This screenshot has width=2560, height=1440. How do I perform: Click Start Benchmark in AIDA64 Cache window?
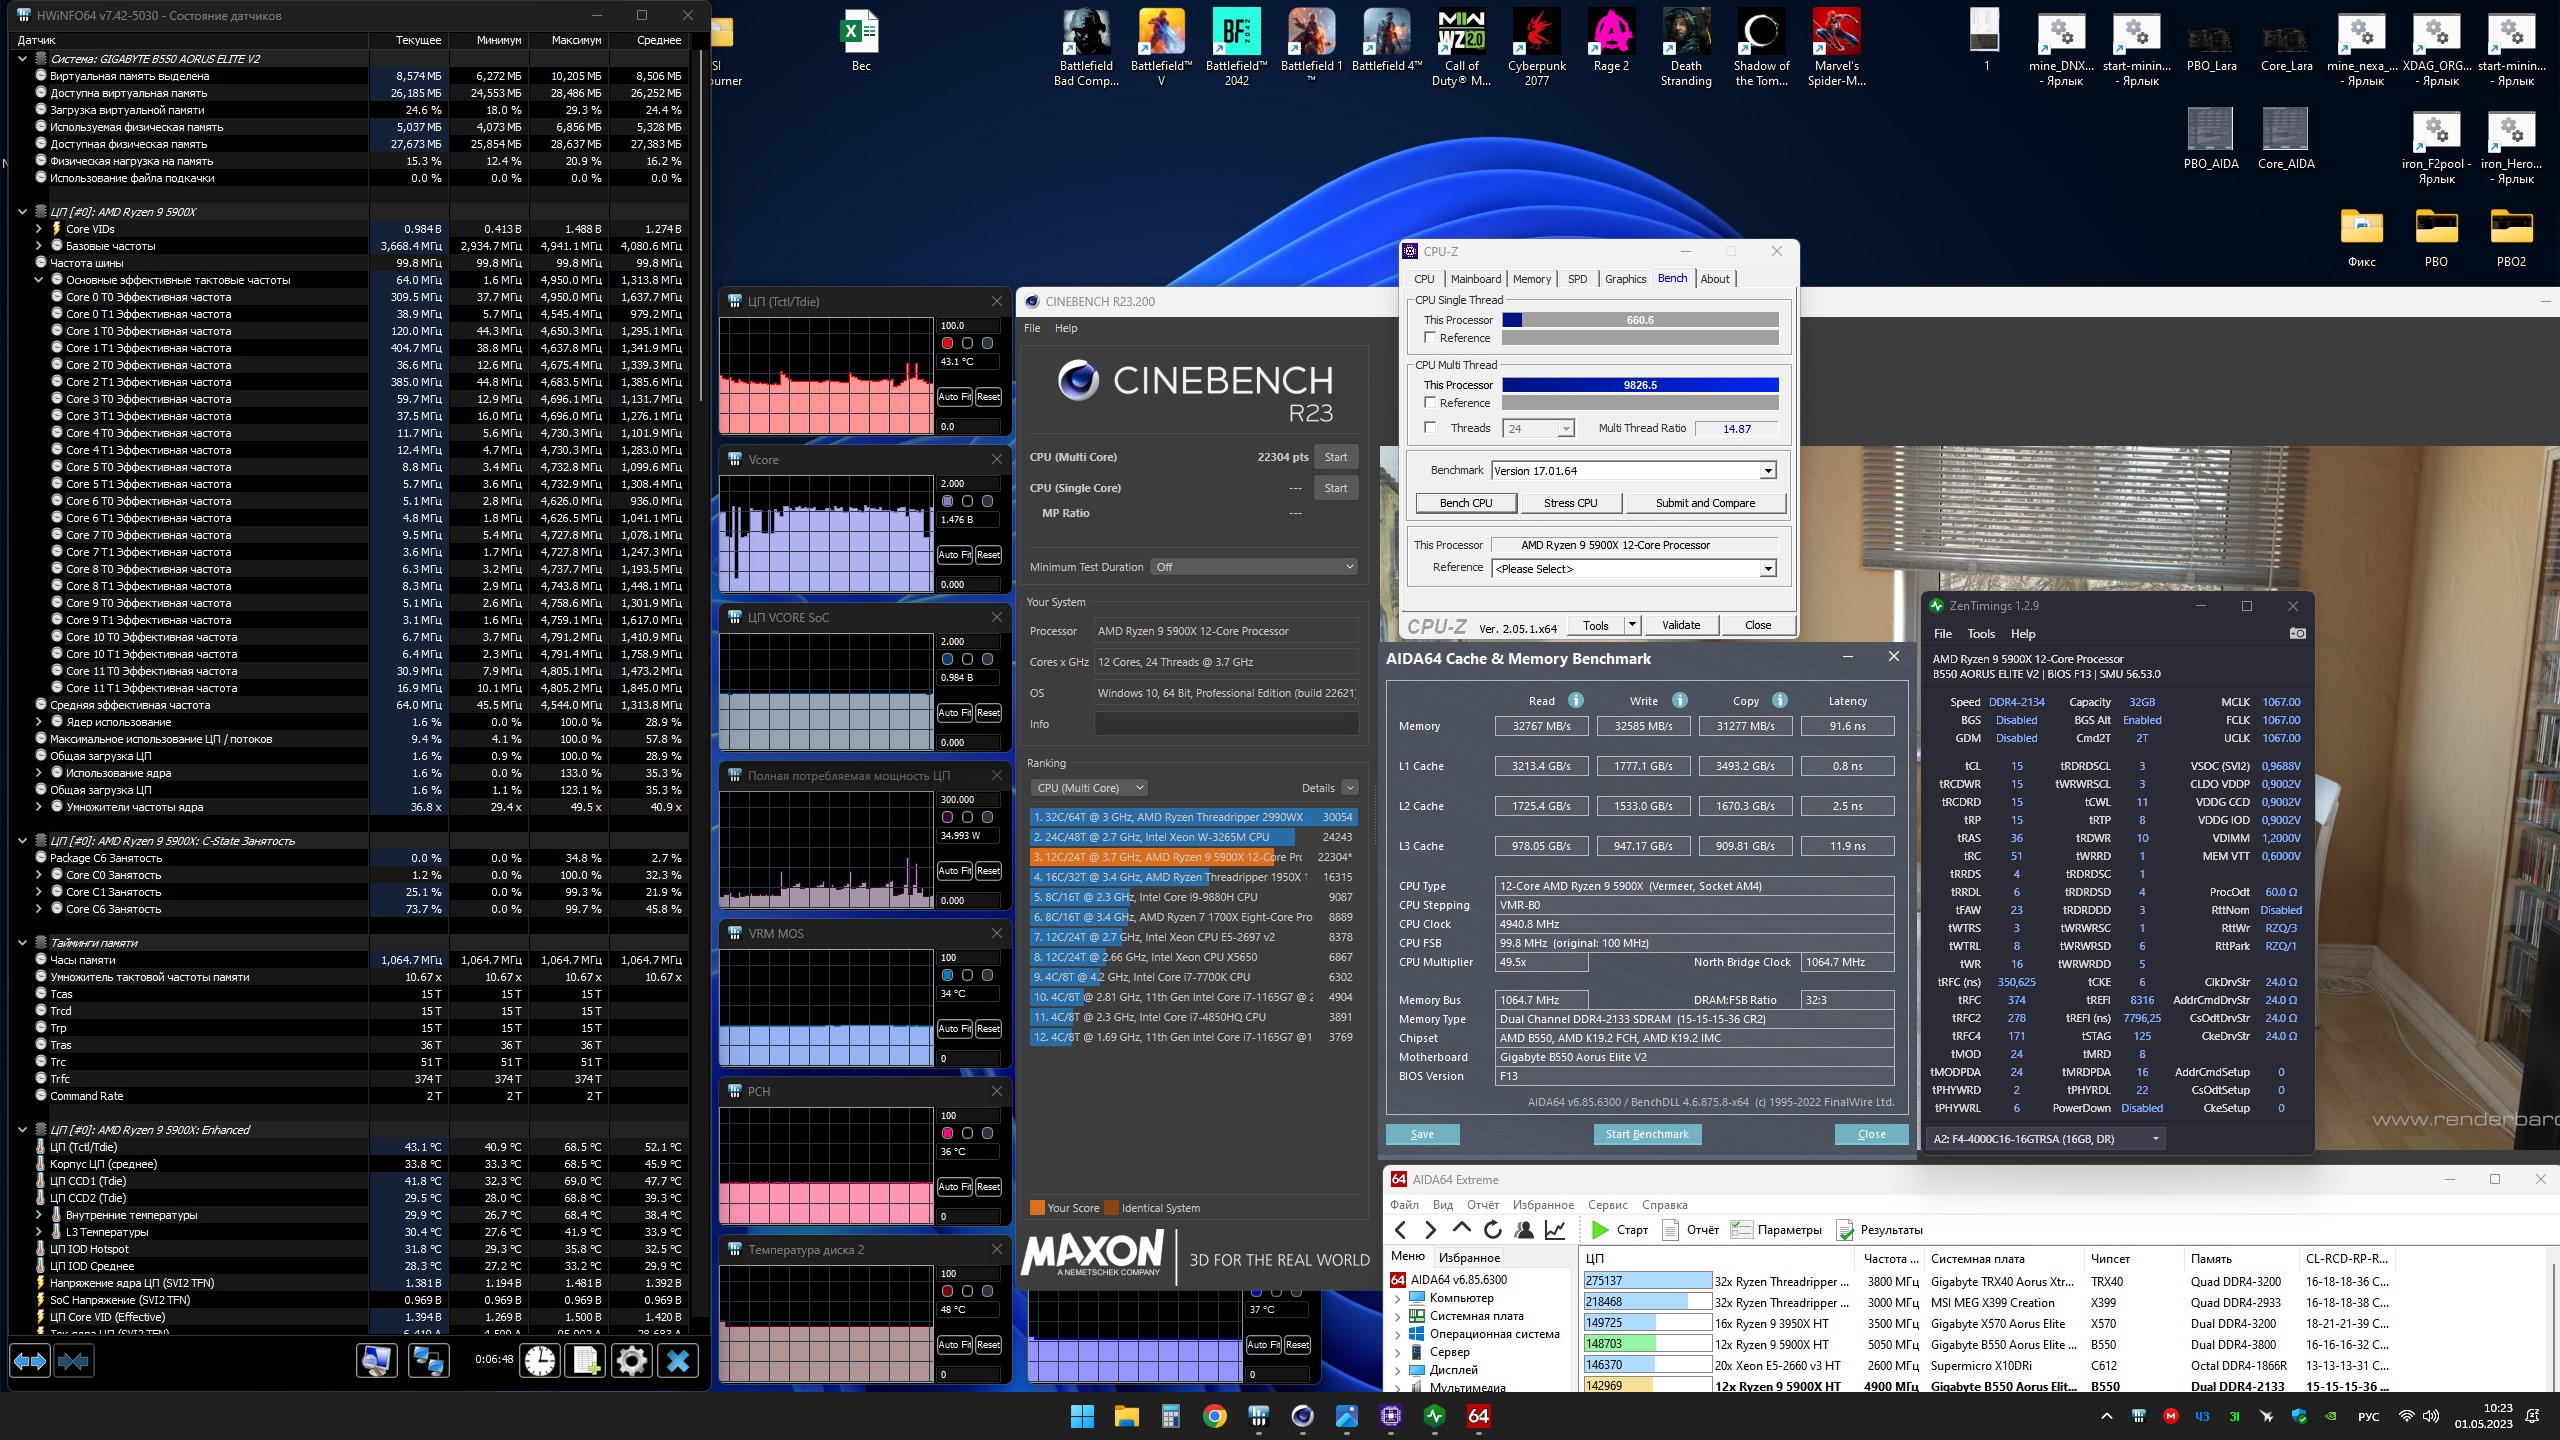[x=1646, y=1134]
